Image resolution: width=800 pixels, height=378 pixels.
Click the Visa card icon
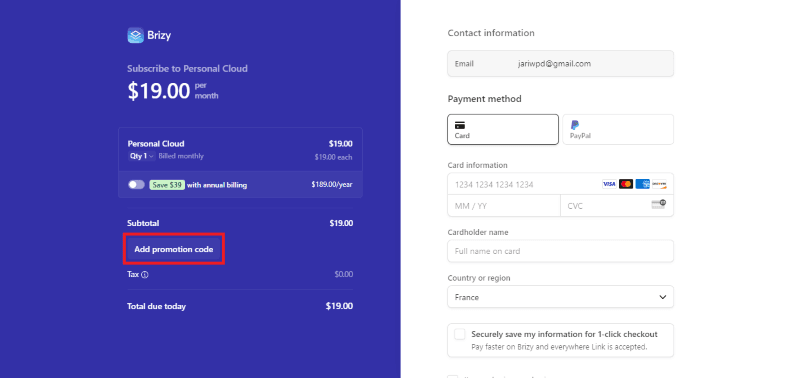tap(609, 184)
